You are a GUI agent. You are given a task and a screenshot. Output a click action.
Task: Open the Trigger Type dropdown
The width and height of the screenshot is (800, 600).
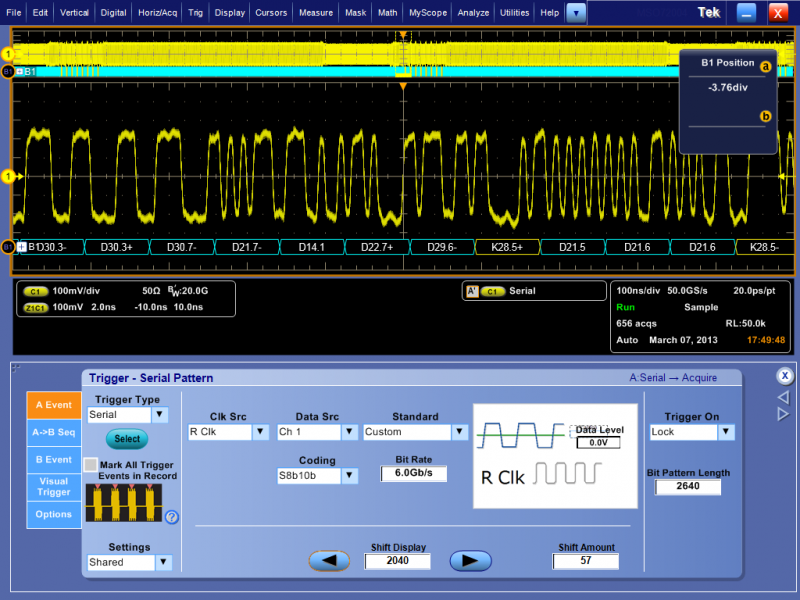(x=158, y=414)
